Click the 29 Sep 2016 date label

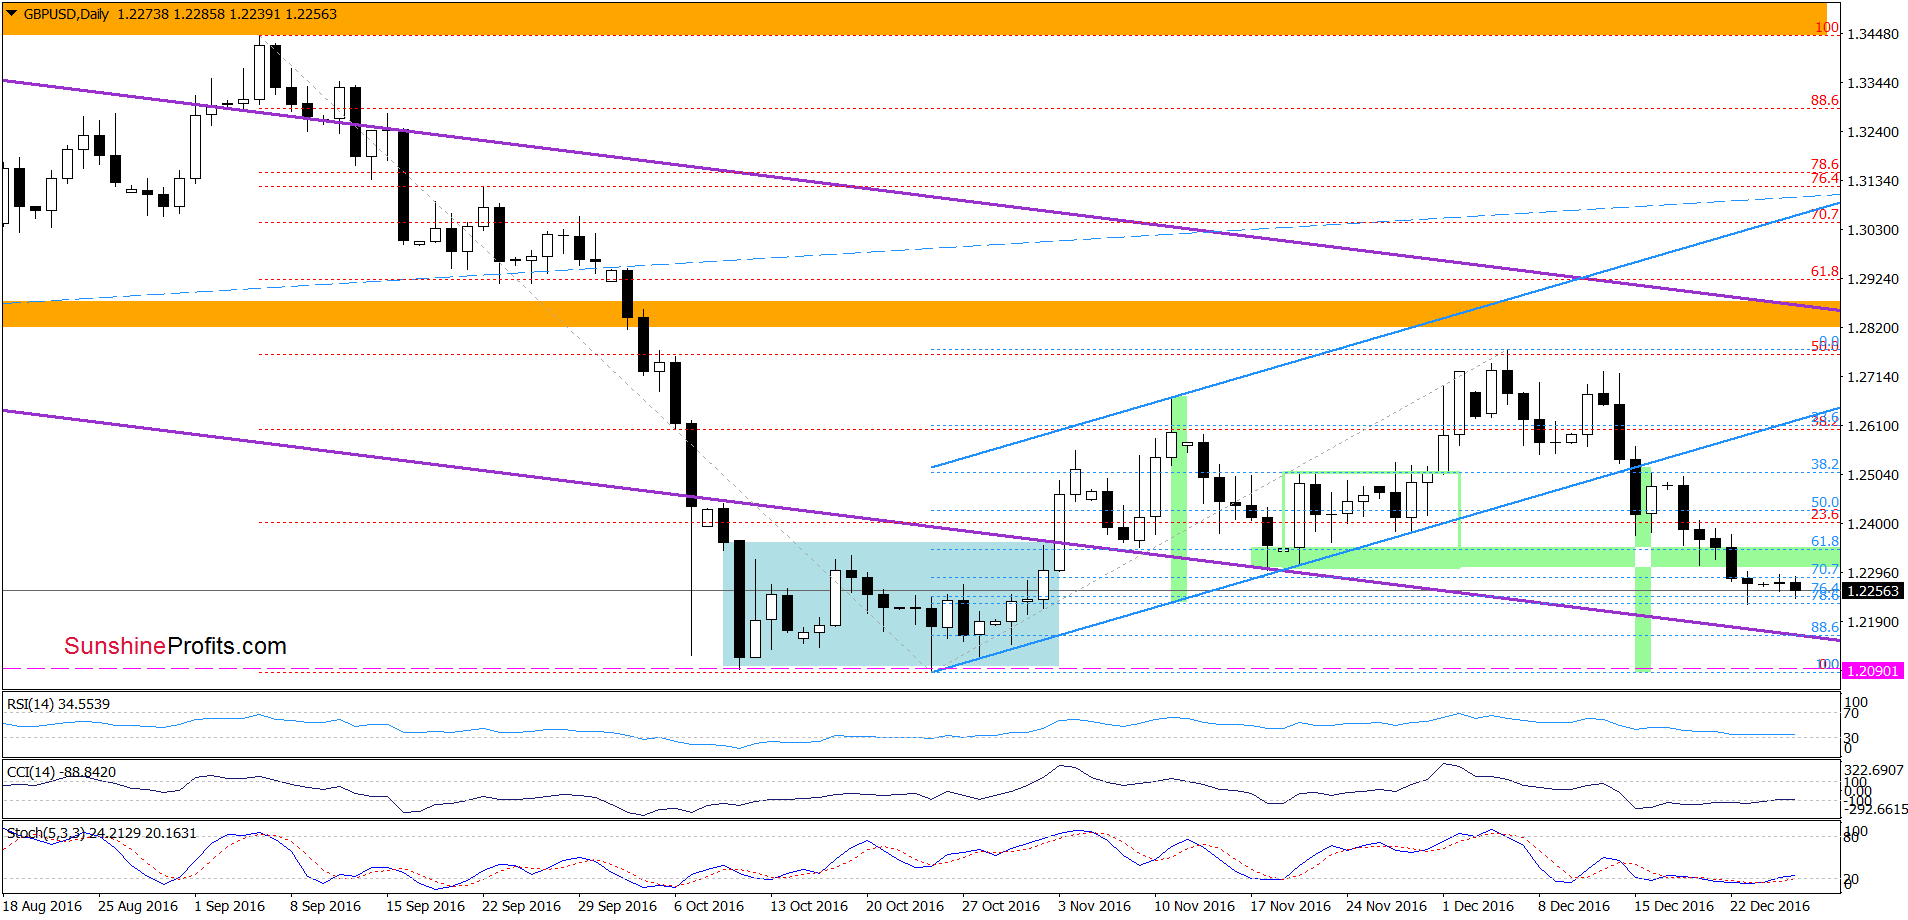tap(618, 906)
